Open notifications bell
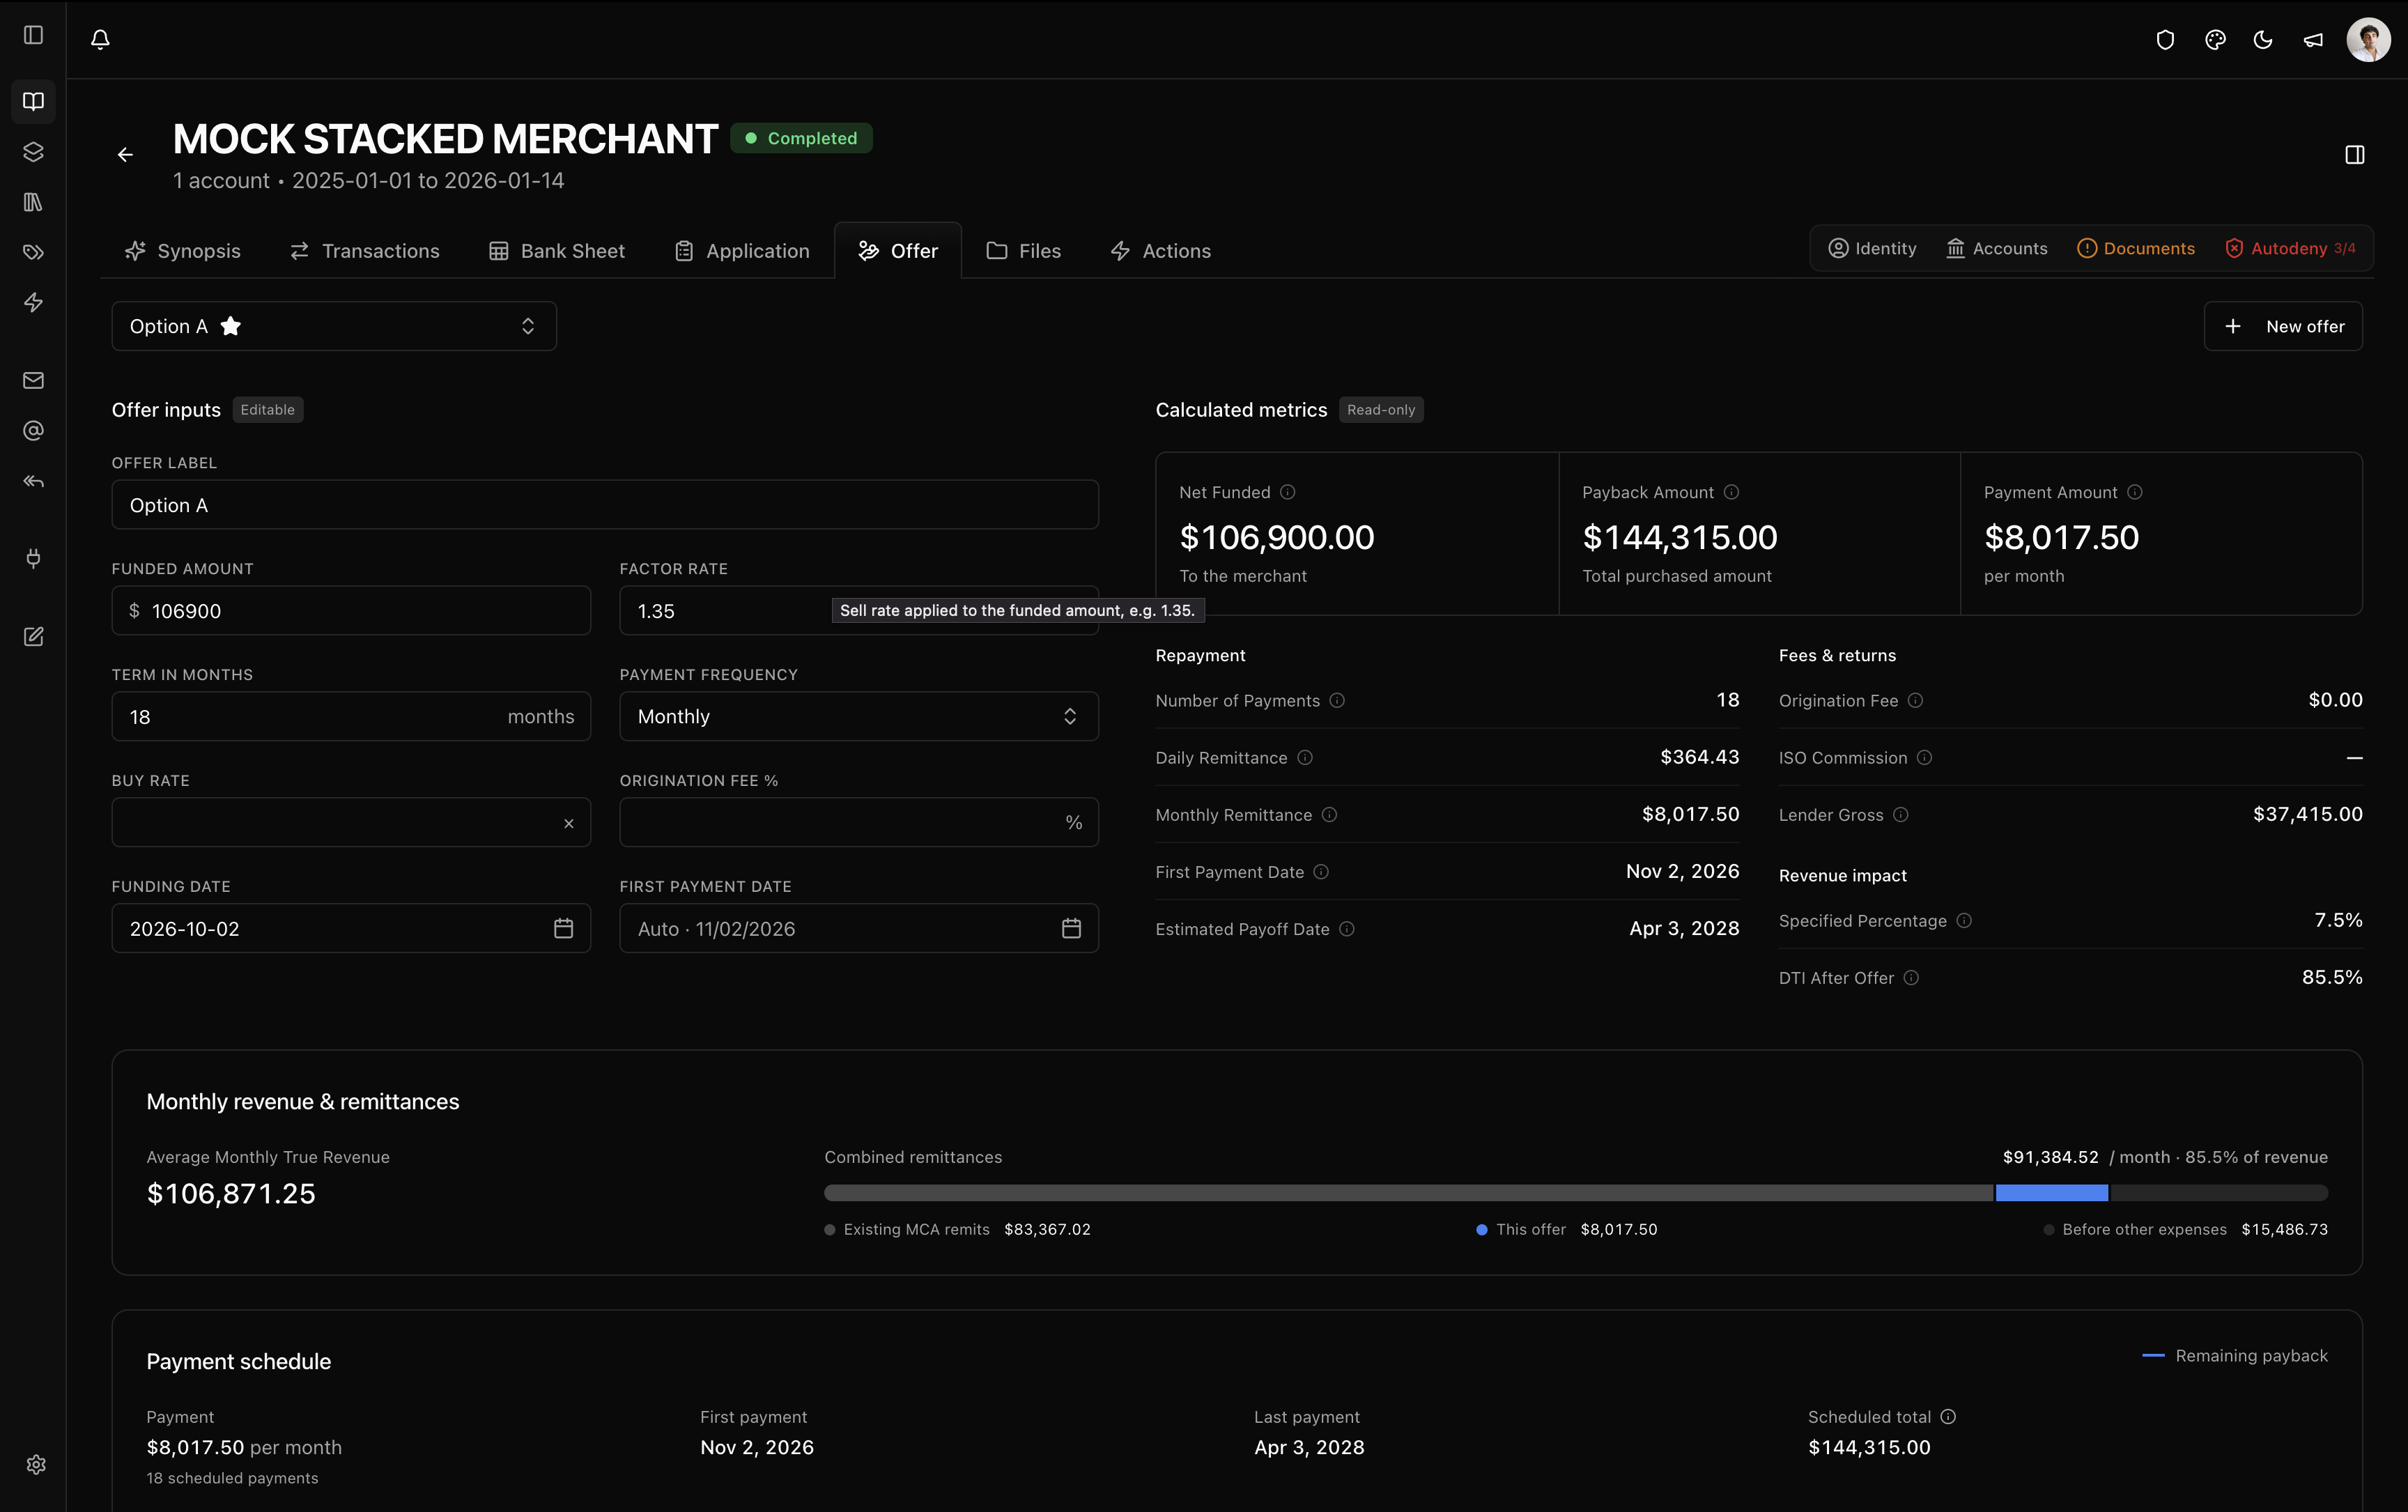2408x1512 pixels. click(x=100, y=39)
